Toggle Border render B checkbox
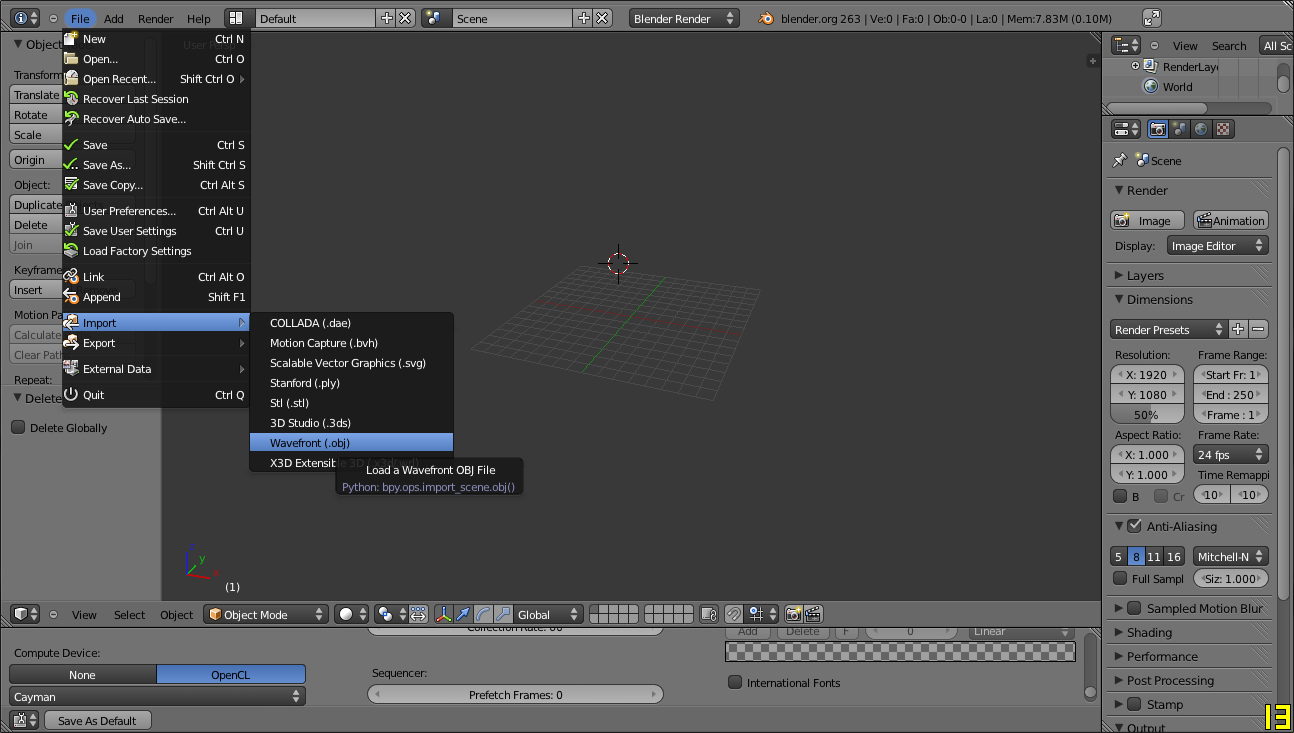This screenshot has height=733, width=1294. (1120, 496)
